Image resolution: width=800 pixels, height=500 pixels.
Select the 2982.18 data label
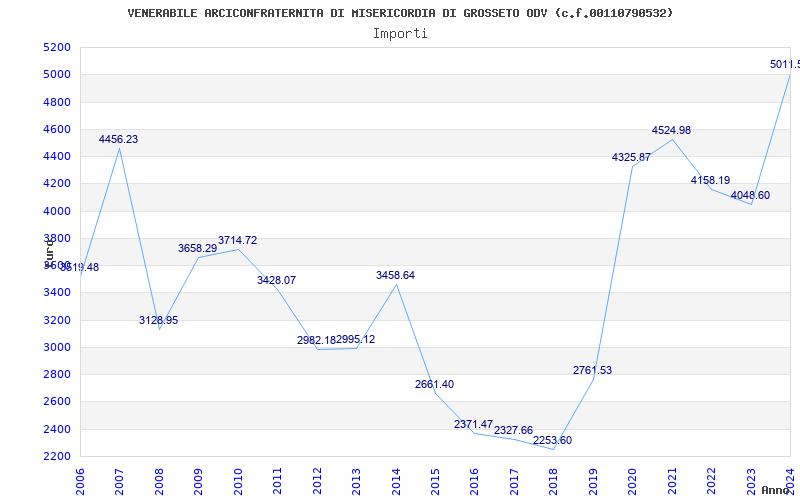pyautogui.click(x=316, y=340)
